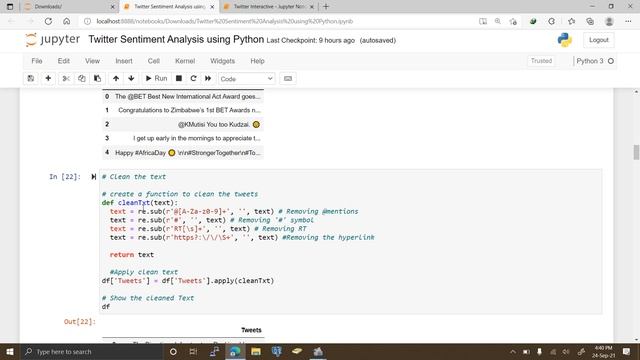The image size is (640, 360).
Task: Open the taskbar clock and date
Action: tap(603, 351)
